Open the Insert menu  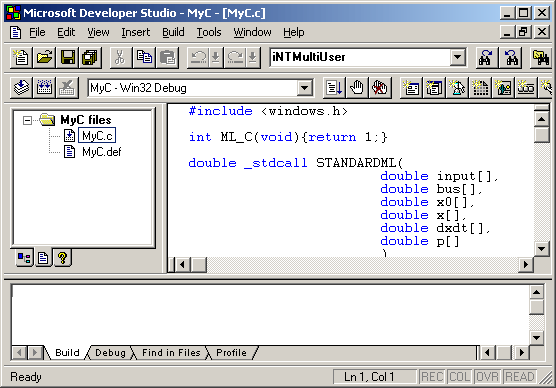click(x=135, y=32)
